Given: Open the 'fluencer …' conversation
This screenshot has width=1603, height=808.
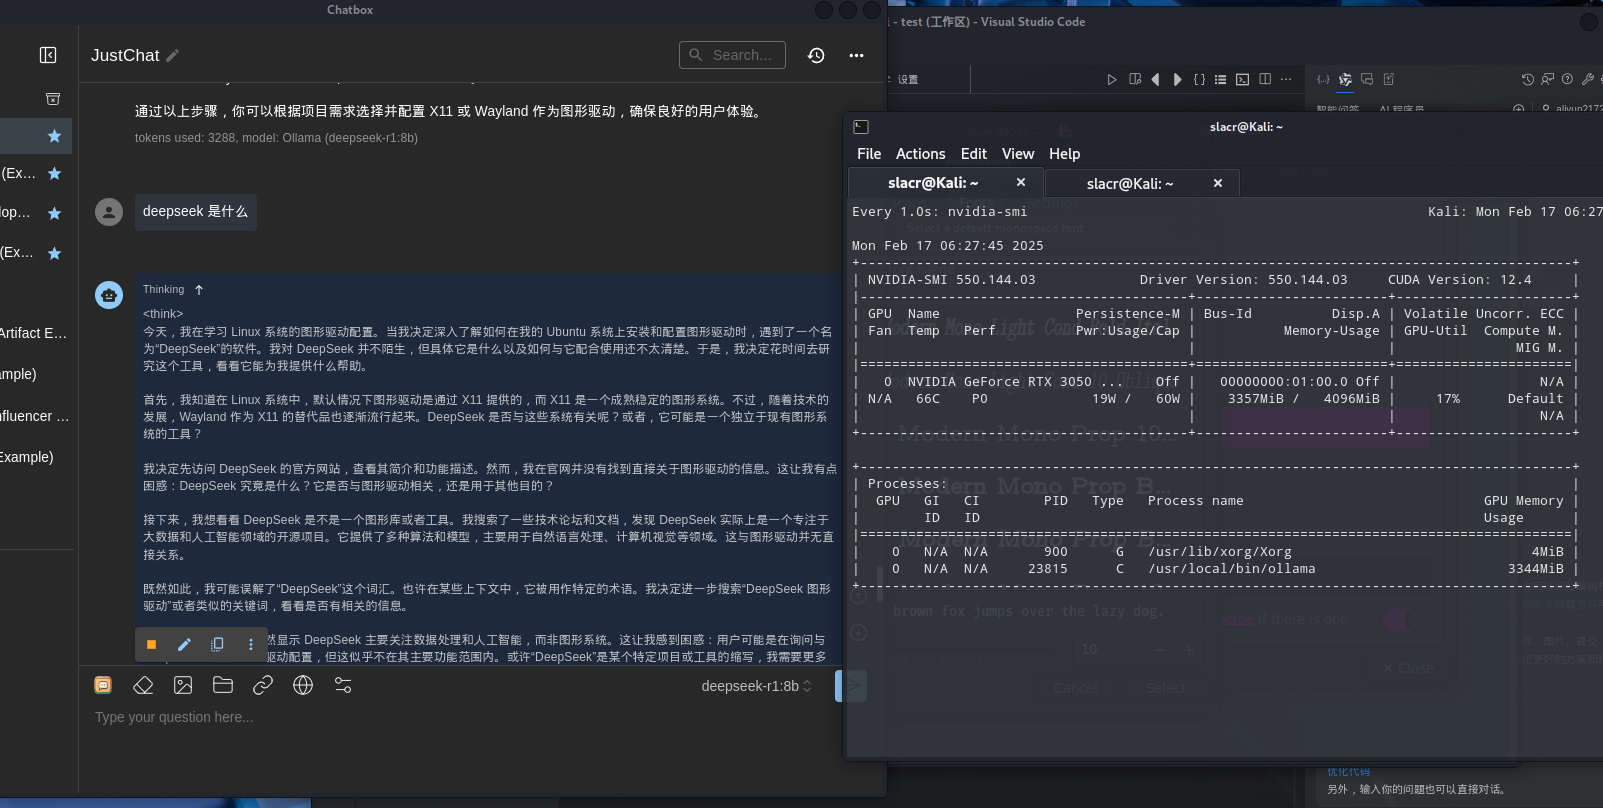Looking at the screenshot, I should 35,416.
